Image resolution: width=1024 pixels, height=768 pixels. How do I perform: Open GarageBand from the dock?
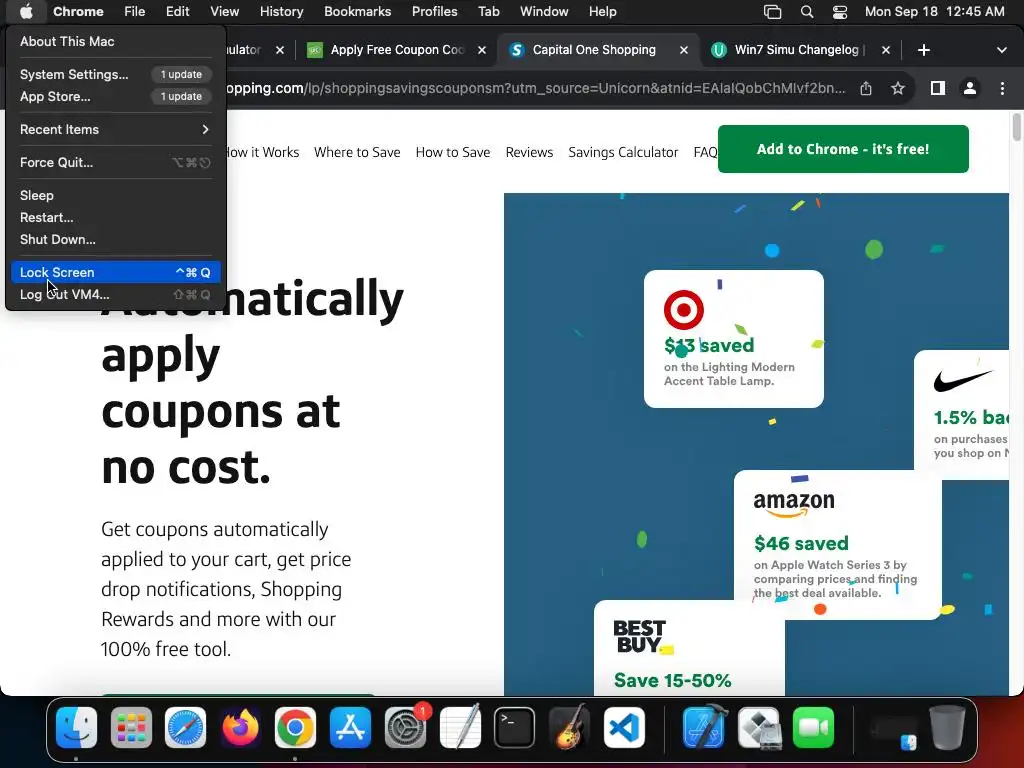click(569, 728)
